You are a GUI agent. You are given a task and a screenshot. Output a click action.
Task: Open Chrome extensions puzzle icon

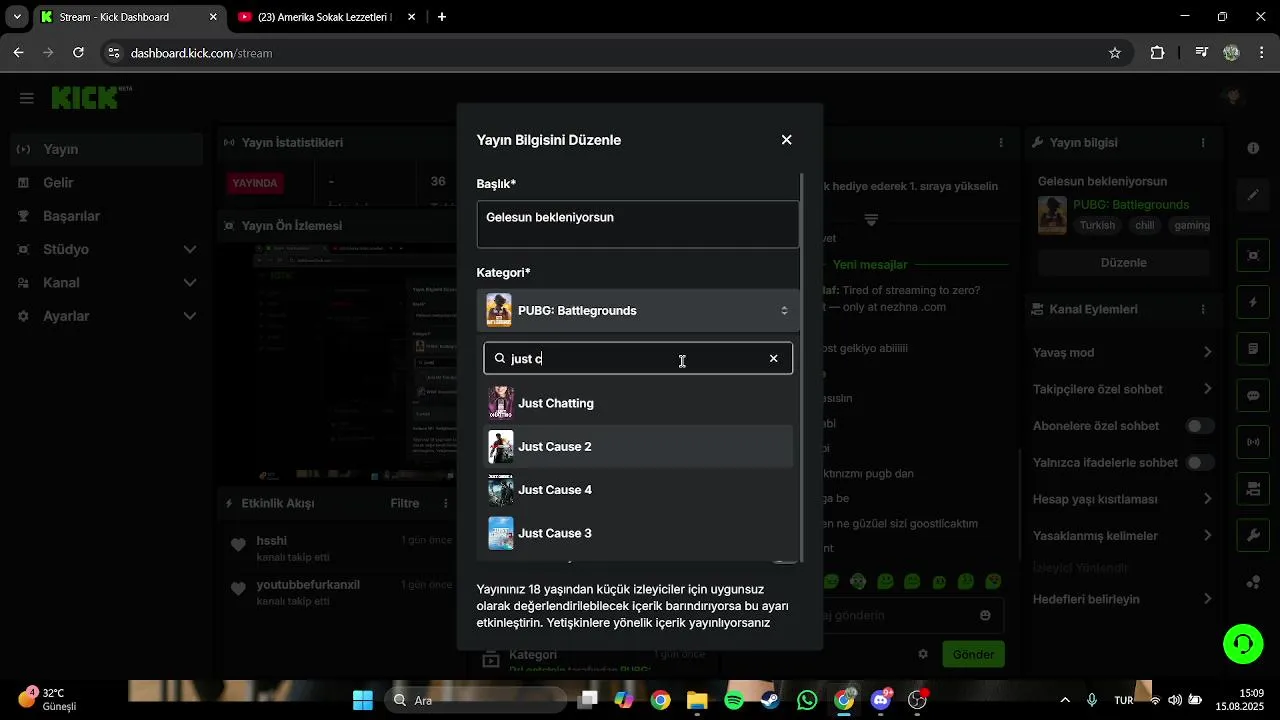(1157, 53)
